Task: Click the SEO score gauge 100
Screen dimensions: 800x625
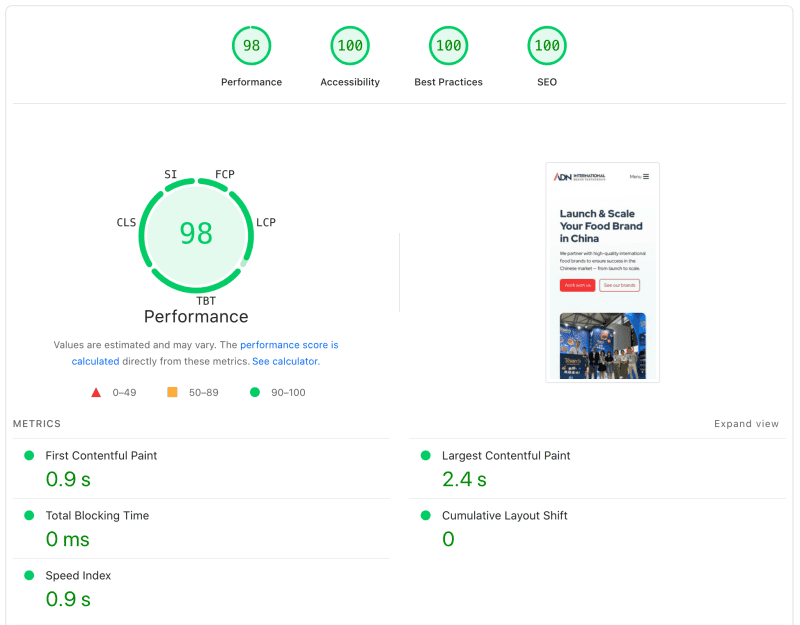Action: click(546, 46)
